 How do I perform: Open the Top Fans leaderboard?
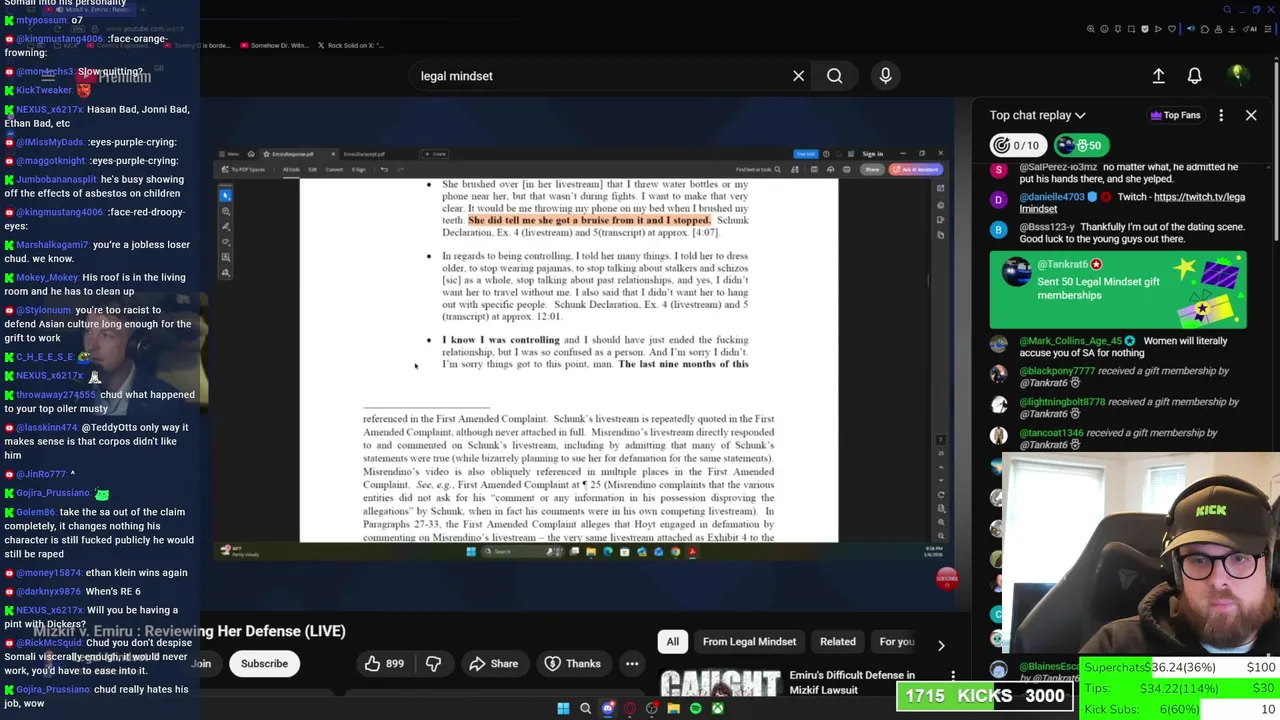coord(1175,115)
